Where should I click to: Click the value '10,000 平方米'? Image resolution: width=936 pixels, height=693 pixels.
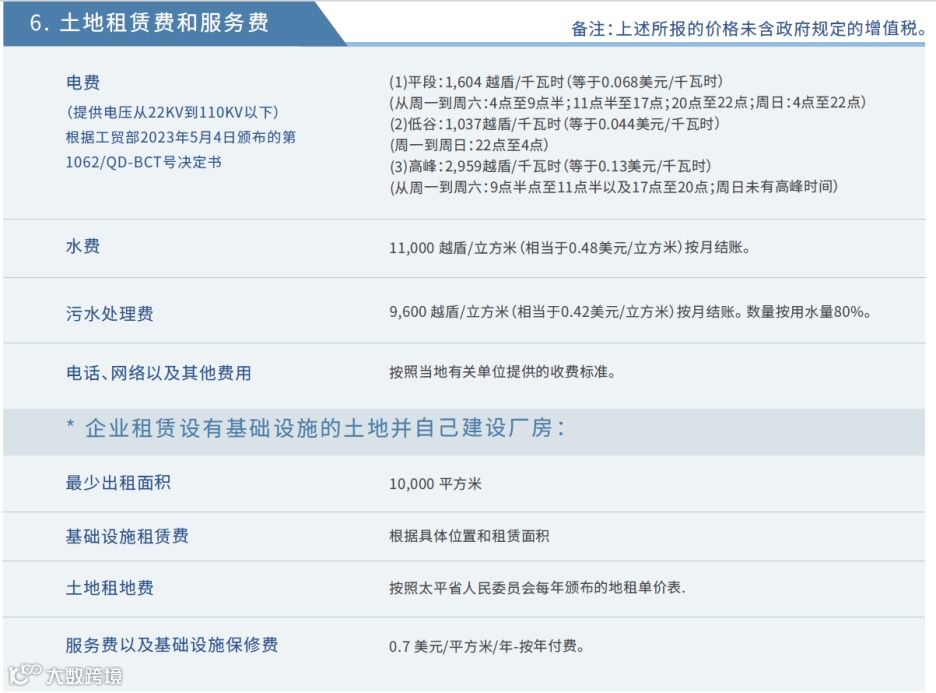click(x=435, y=483)
